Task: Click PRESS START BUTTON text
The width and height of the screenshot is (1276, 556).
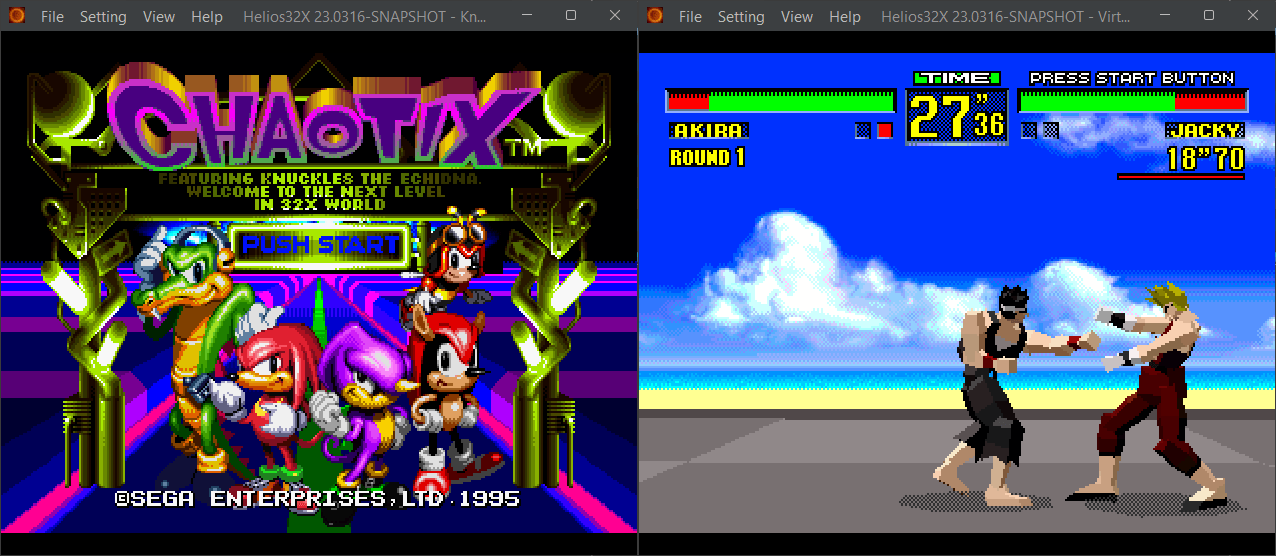Action: coord(1132,78)
